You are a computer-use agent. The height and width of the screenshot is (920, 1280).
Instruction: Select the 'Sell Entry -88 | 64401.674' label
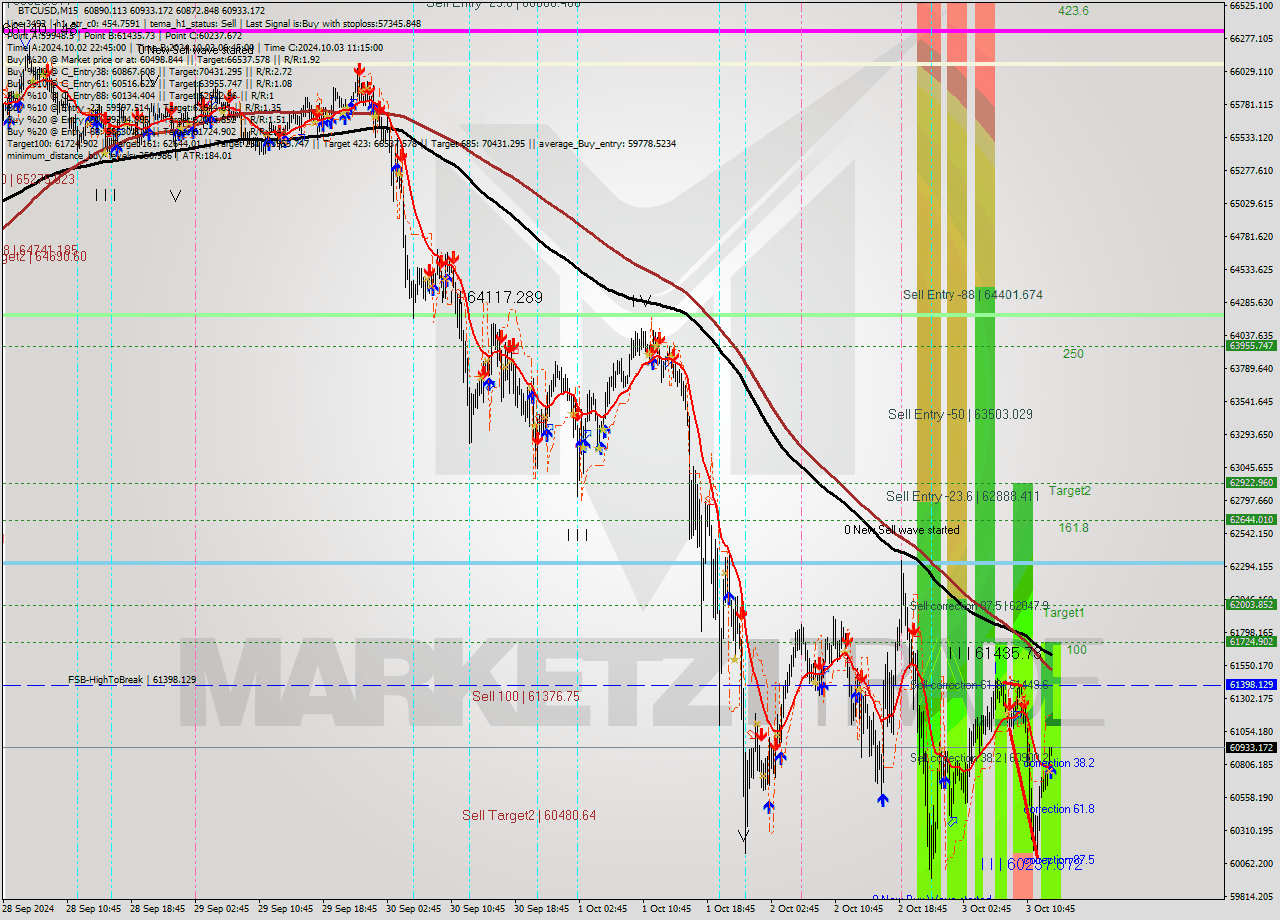973,295
